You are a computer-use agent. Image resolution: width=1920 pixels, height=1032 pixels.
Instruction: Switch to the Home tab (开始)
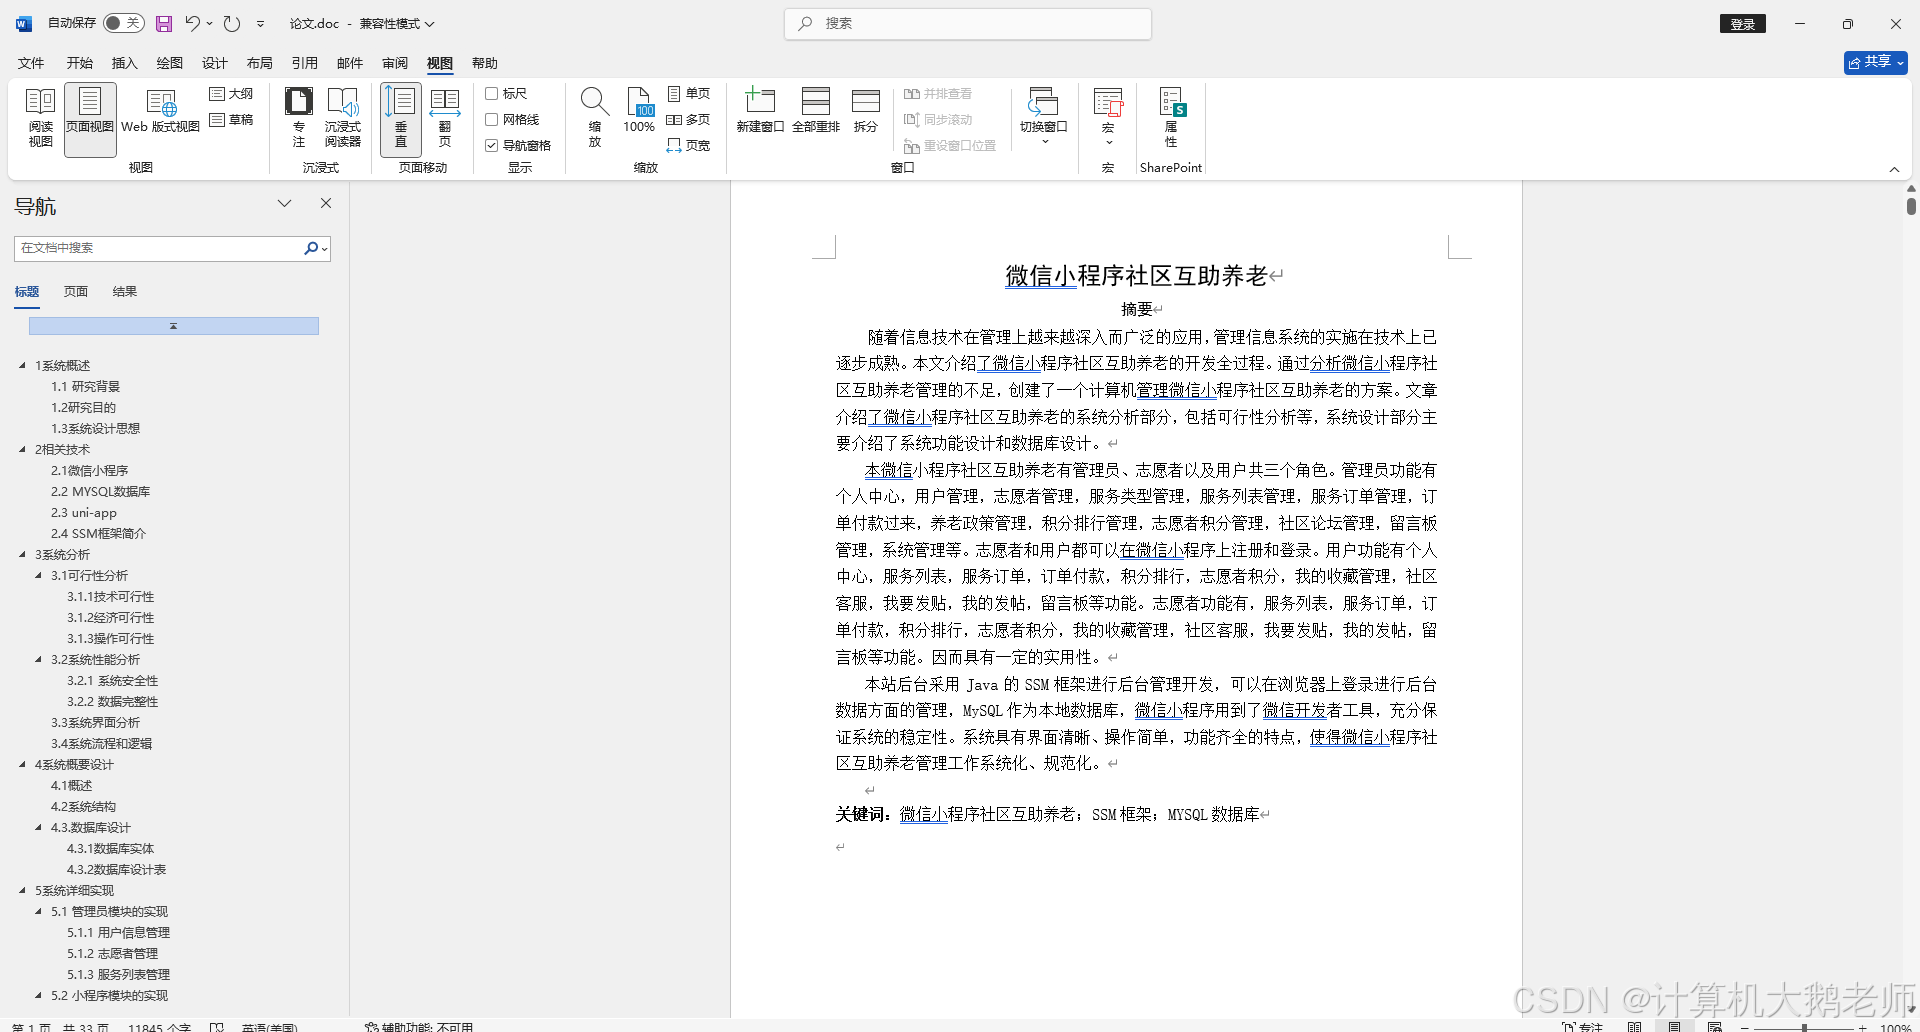pyautogui.click(x=80, y=63)
